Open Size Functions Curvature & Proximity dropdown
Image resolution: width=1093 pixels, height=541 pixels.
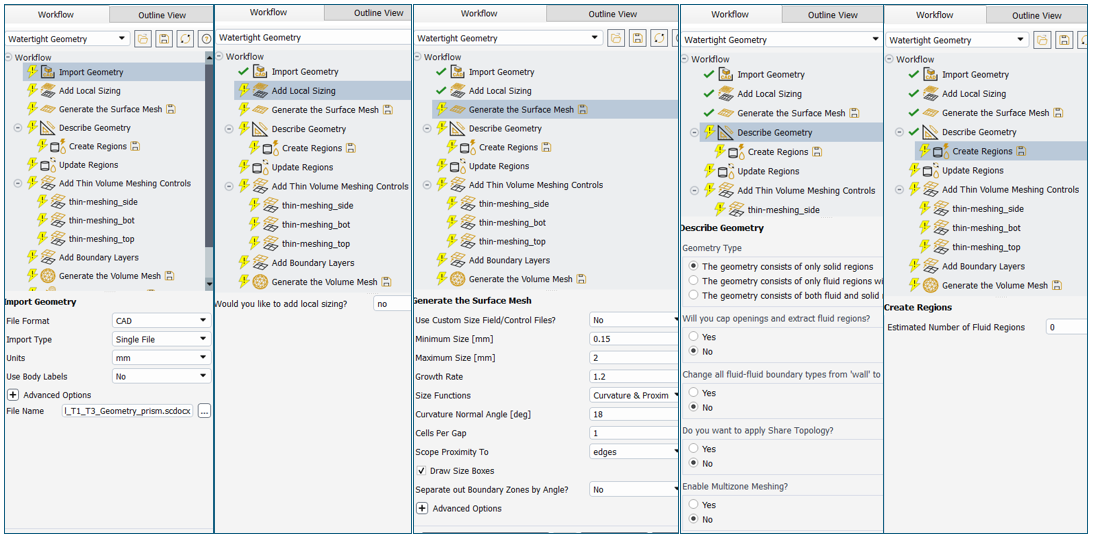tap(633, 395)
